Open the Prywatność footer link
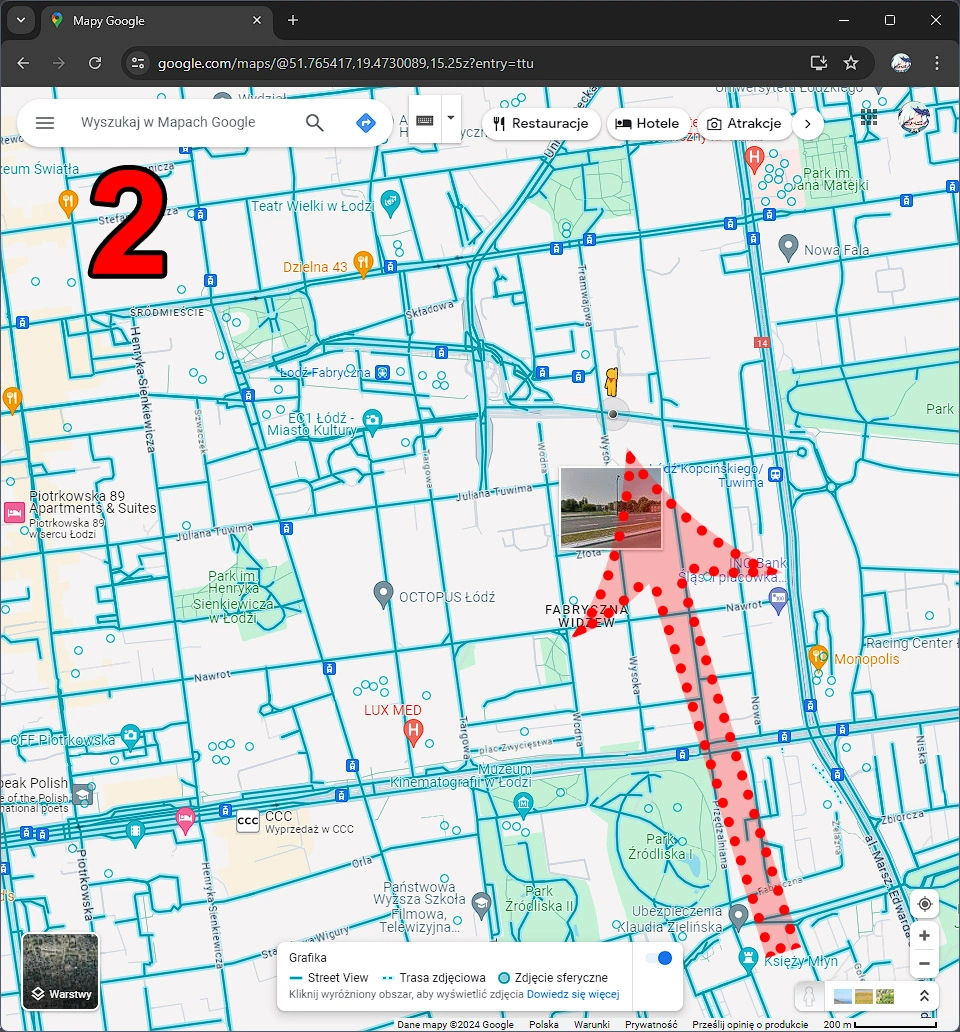The image size is (960, 1032). (651, 1024)
